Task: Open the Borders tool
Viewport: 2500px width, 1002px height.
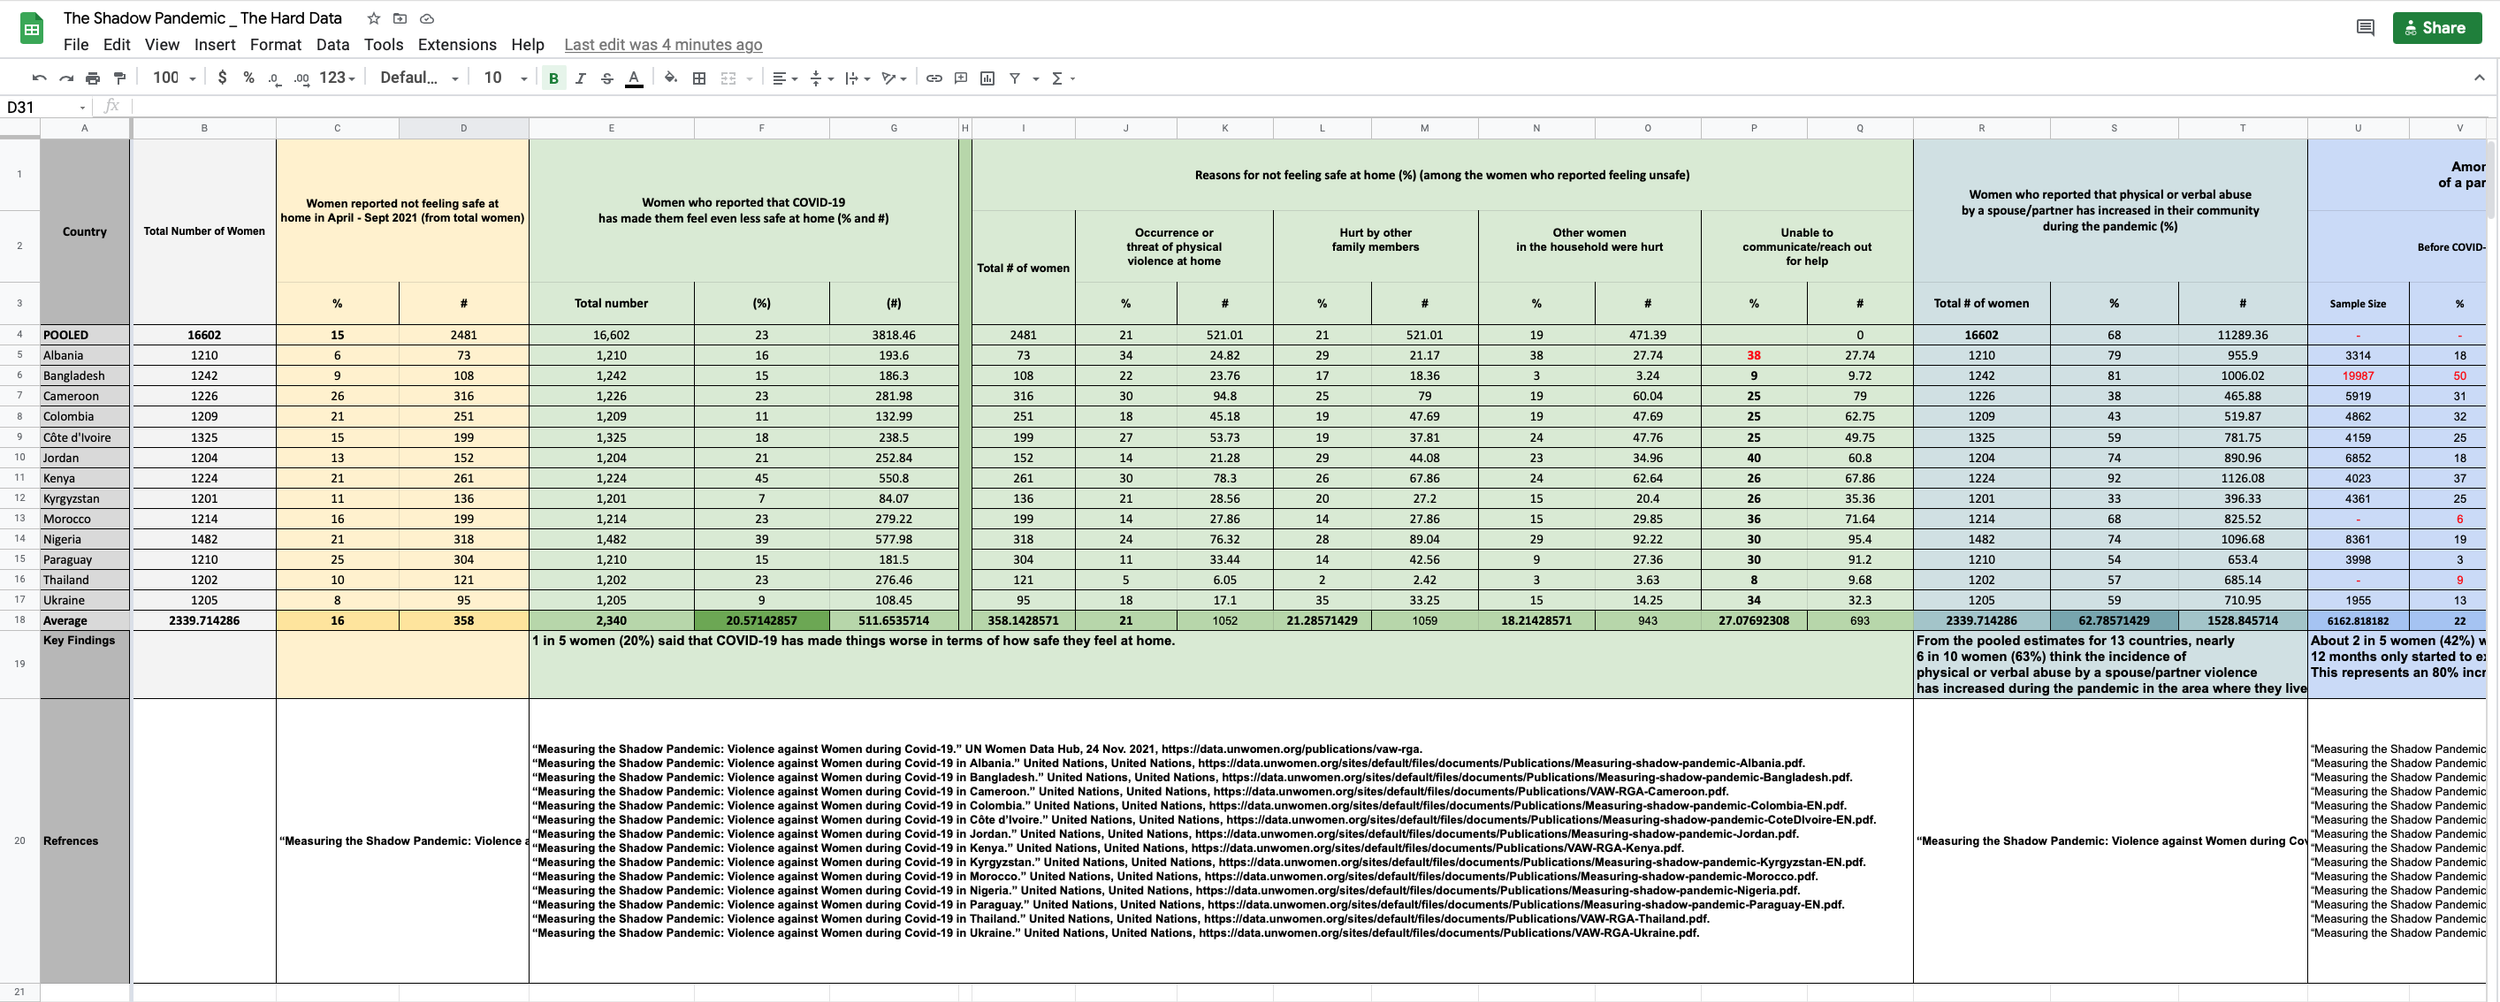Action: point(700,78)
